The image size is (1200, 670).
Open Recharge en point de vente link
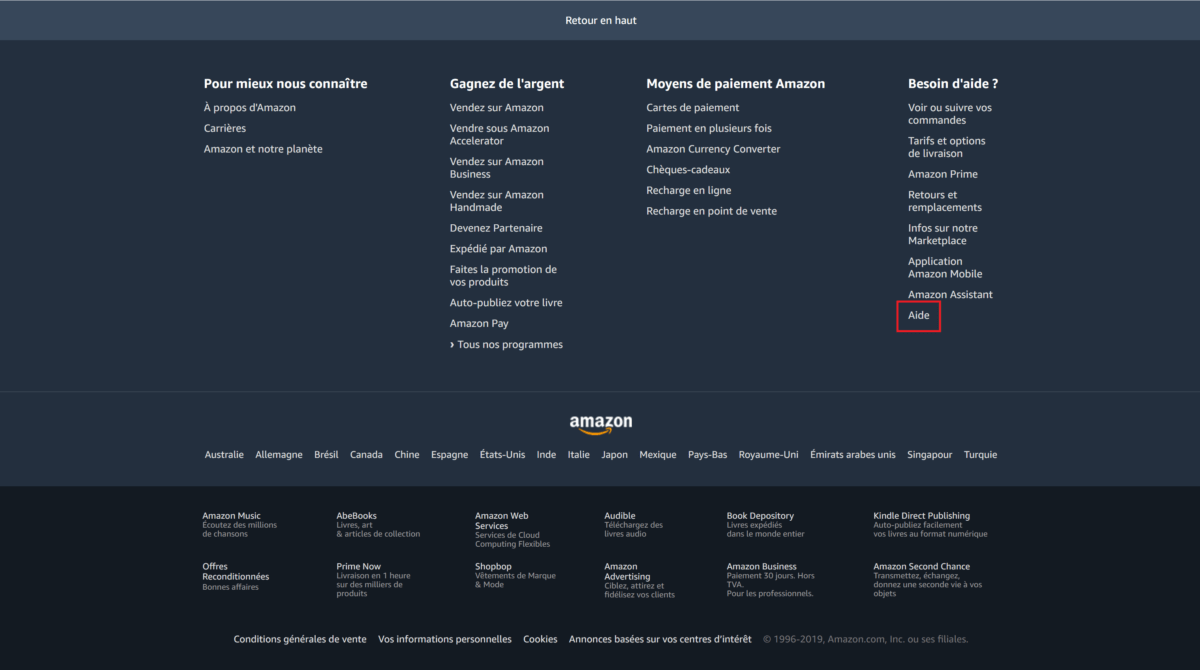click(712, 211)
